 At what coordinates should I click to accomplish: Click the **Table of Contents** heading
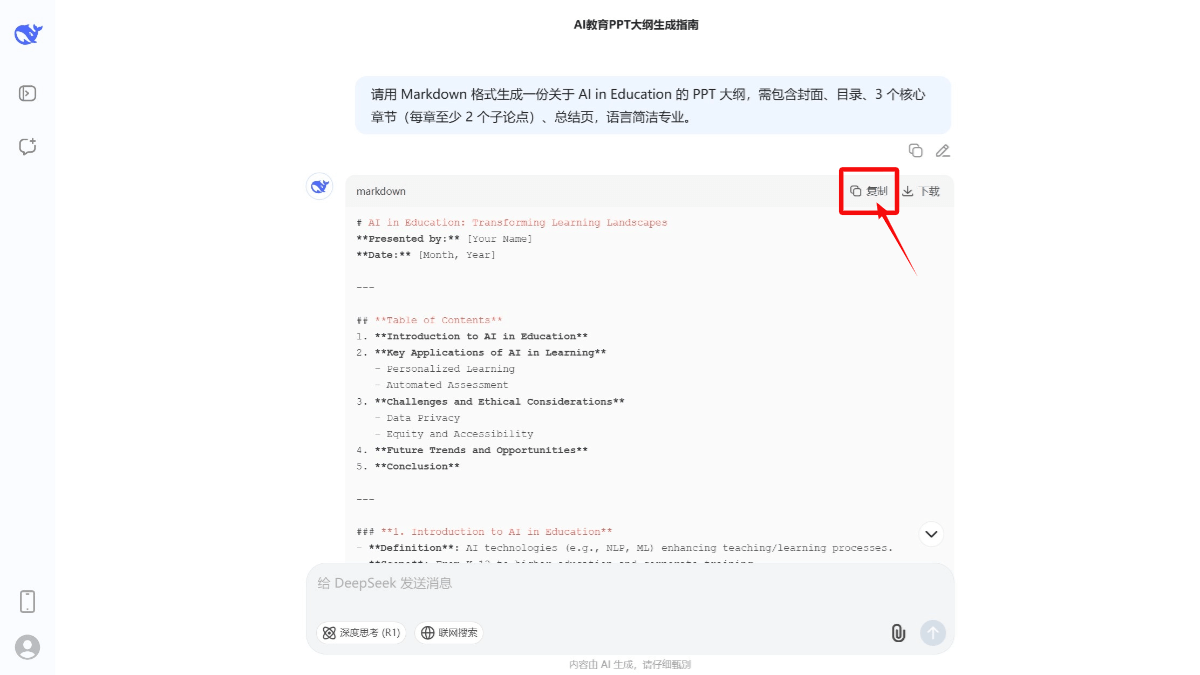tap(429, 320)
